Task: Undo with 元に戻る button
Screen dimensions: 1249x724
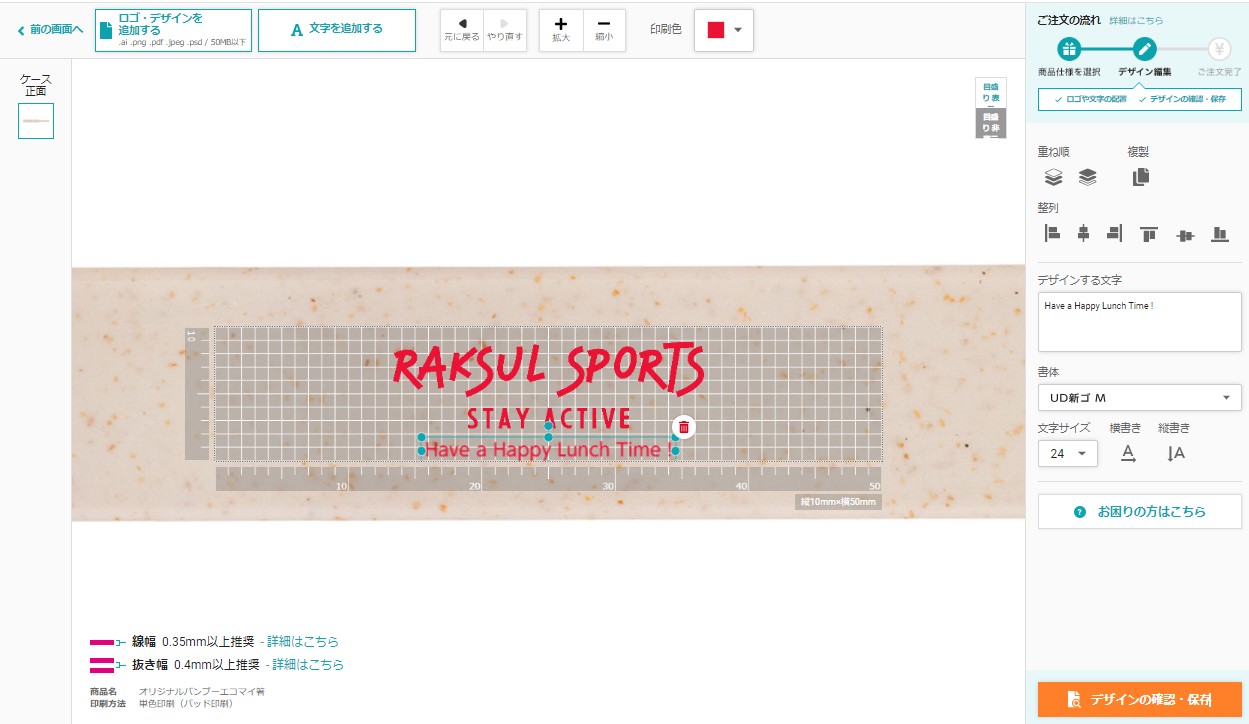Action: (x=462, y=30)
